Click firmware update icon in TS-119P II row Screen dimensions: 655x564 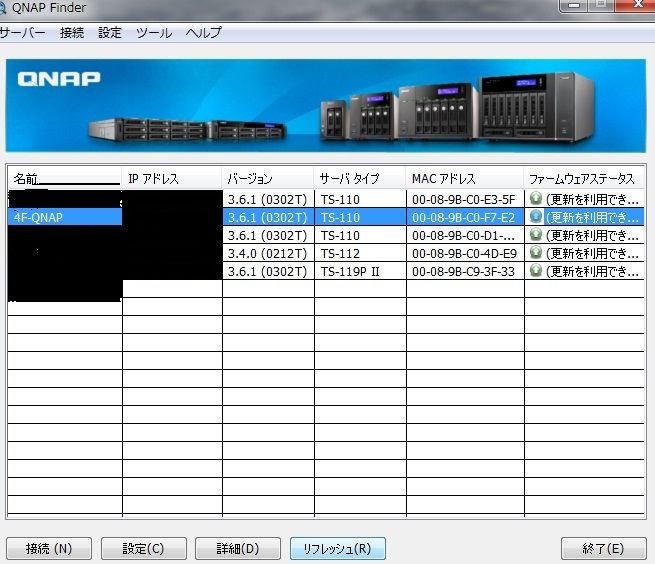(536, 270)
